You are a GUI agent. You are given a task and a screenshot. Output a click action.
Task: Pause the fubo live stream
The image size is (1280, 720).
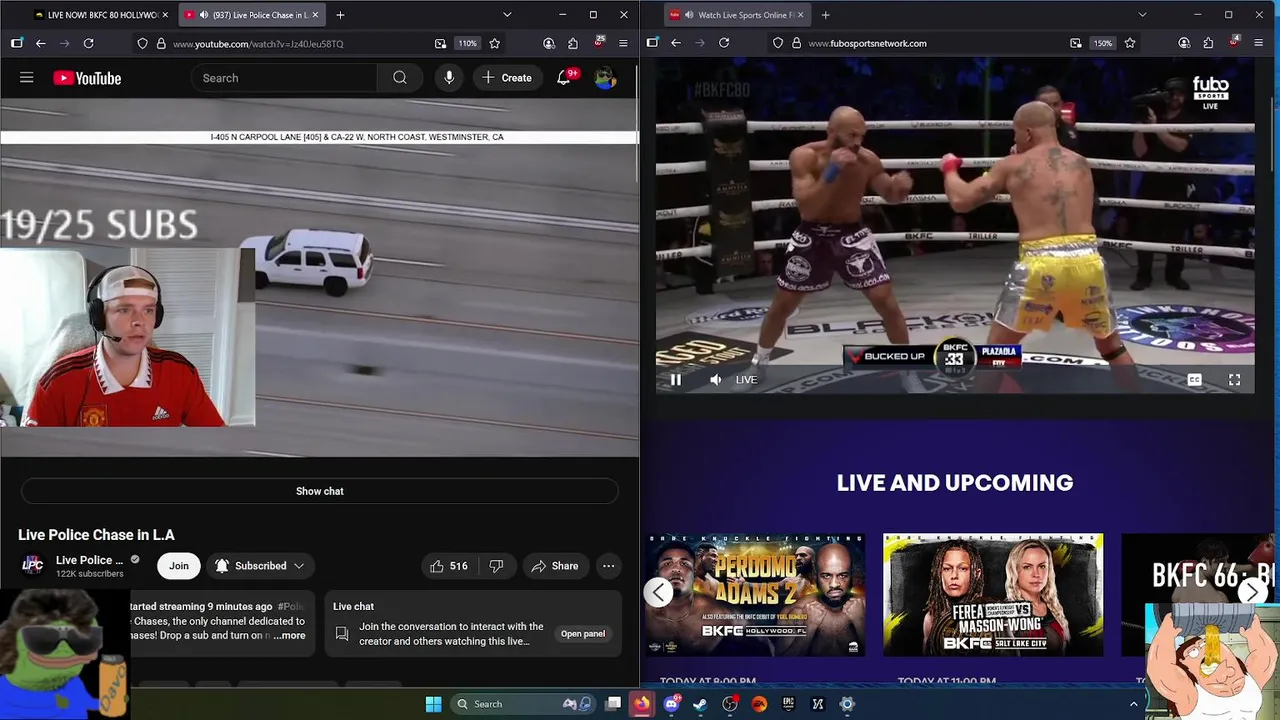coord(676,380)
